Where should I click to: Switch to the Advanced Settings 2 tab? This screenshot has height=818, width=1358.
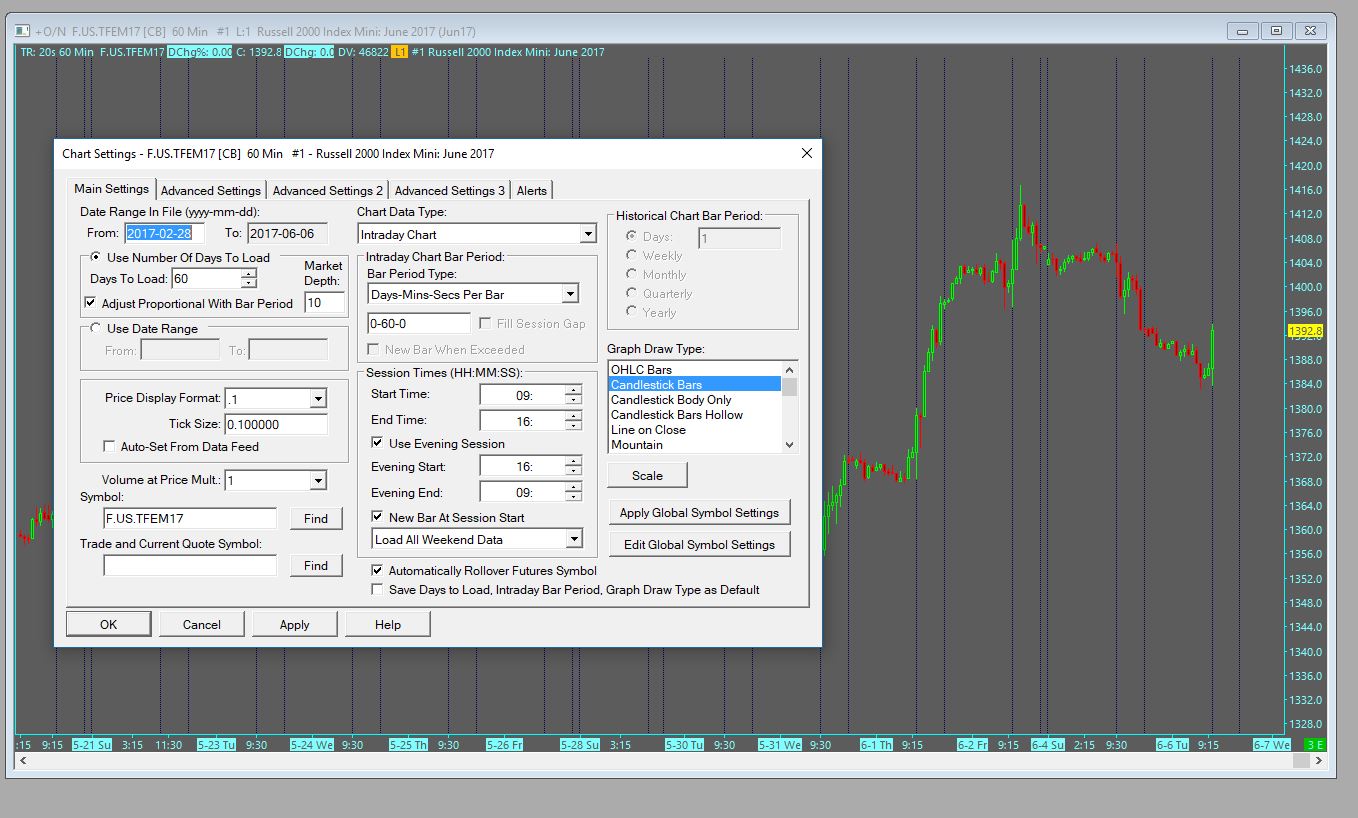click(327, 190)
